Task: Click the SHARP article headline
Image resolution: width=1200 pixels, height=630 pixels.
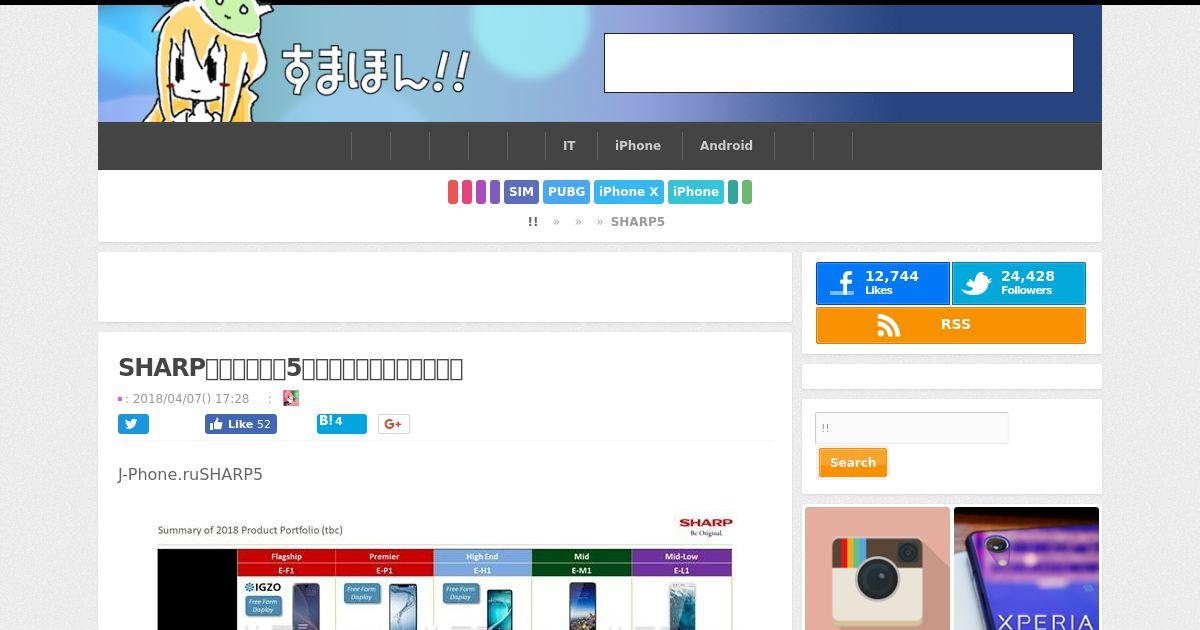Action: point(290,368)
